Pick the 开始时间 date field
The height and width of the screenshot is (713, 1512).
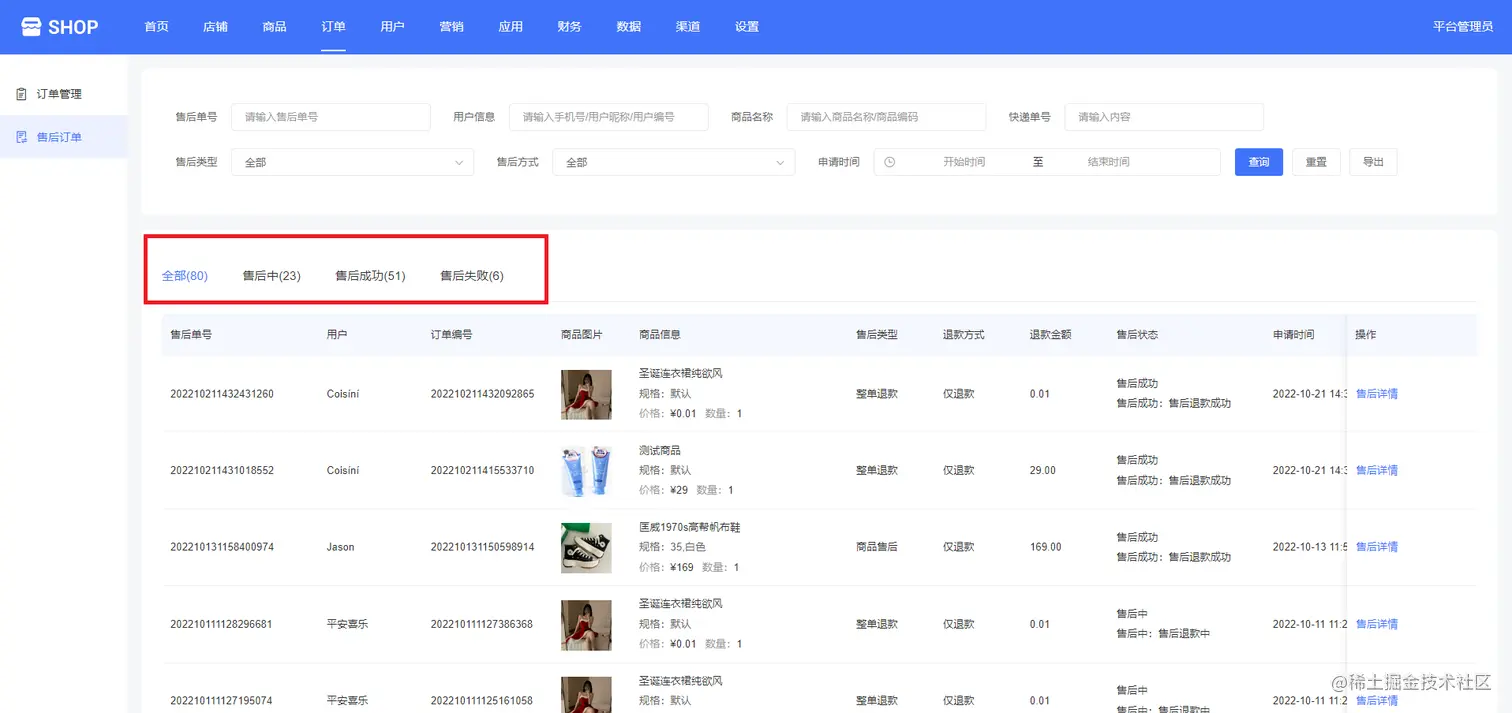(x=963, y=162)
